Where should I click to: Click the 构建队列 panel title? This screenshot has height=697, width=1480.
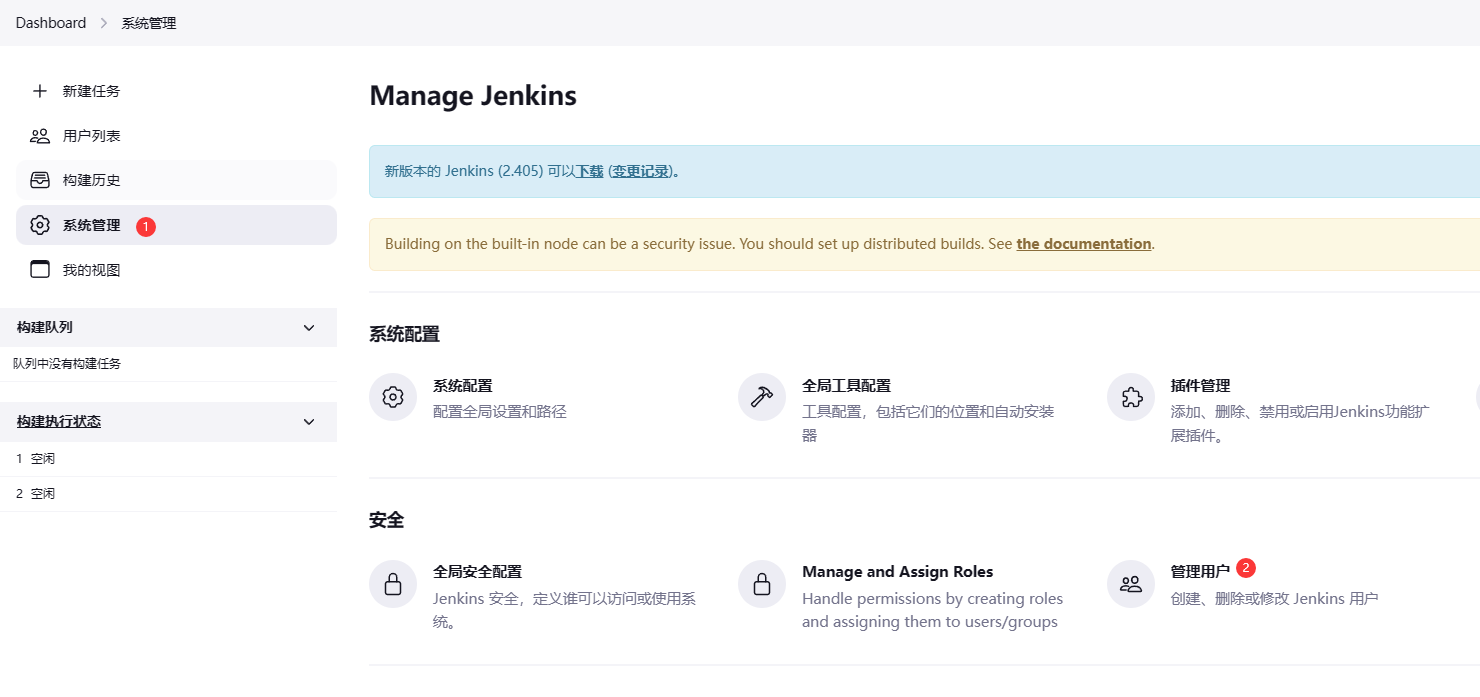coord(45,328)
